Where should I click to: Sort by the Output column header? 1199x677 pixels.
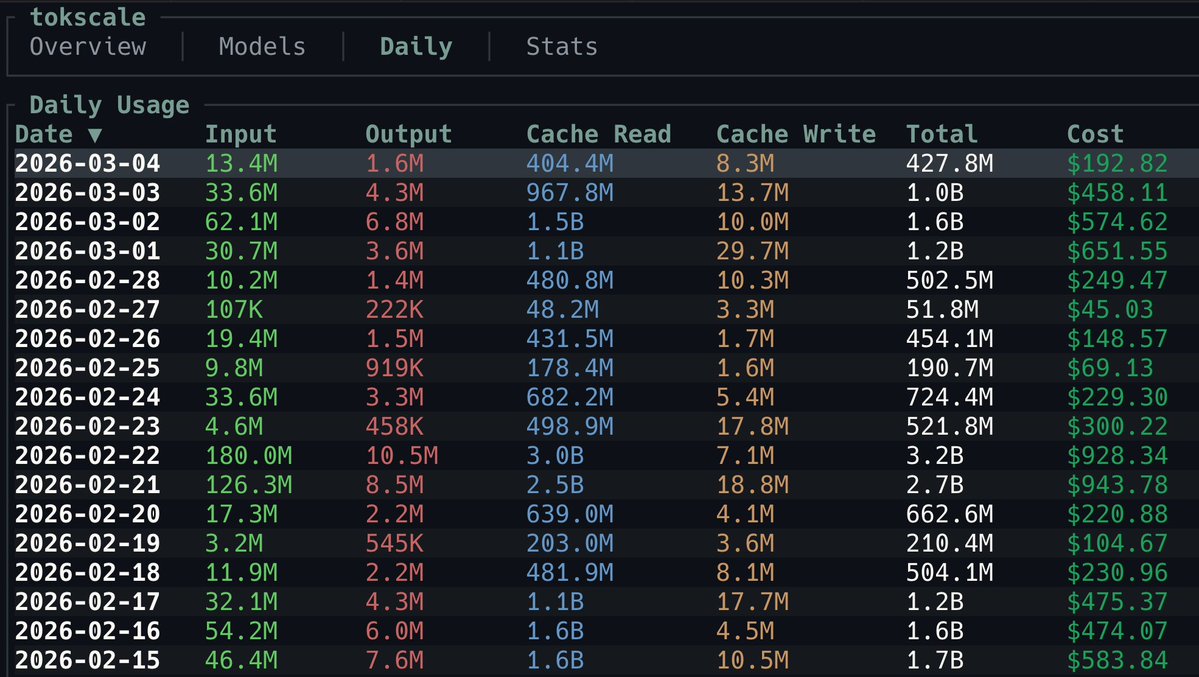click(408, 135)
